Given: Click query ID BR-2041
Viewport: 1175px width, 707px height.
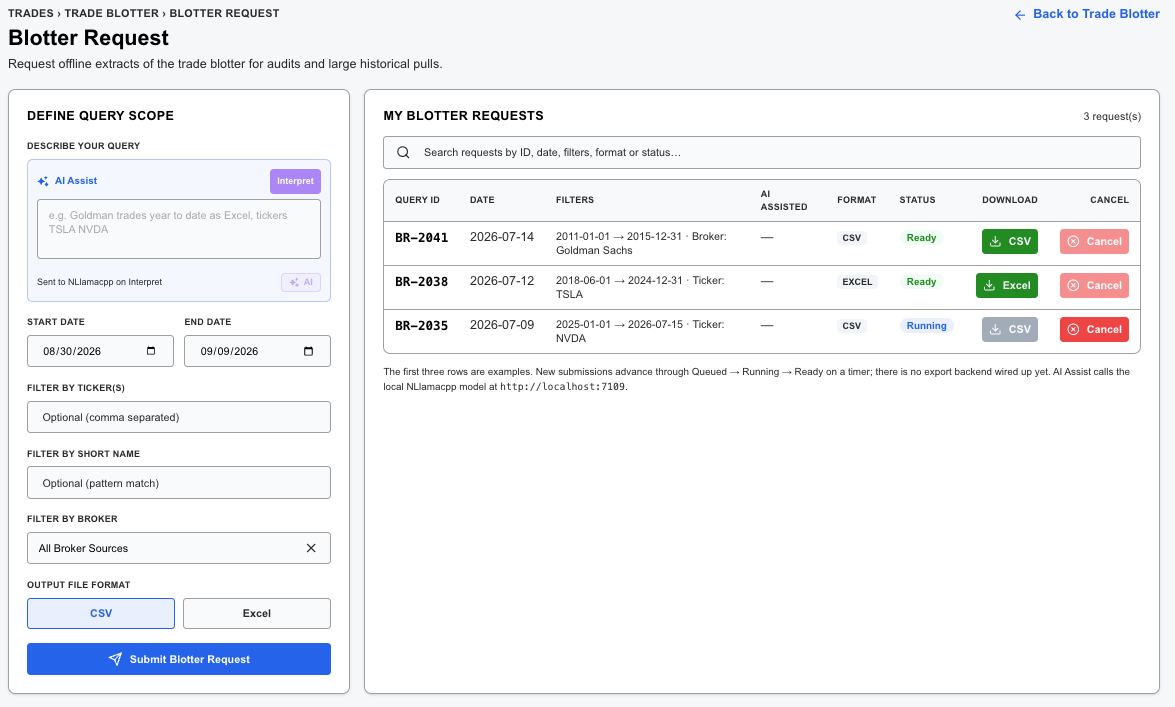Looking at the screenshot, I should (421, 238).
